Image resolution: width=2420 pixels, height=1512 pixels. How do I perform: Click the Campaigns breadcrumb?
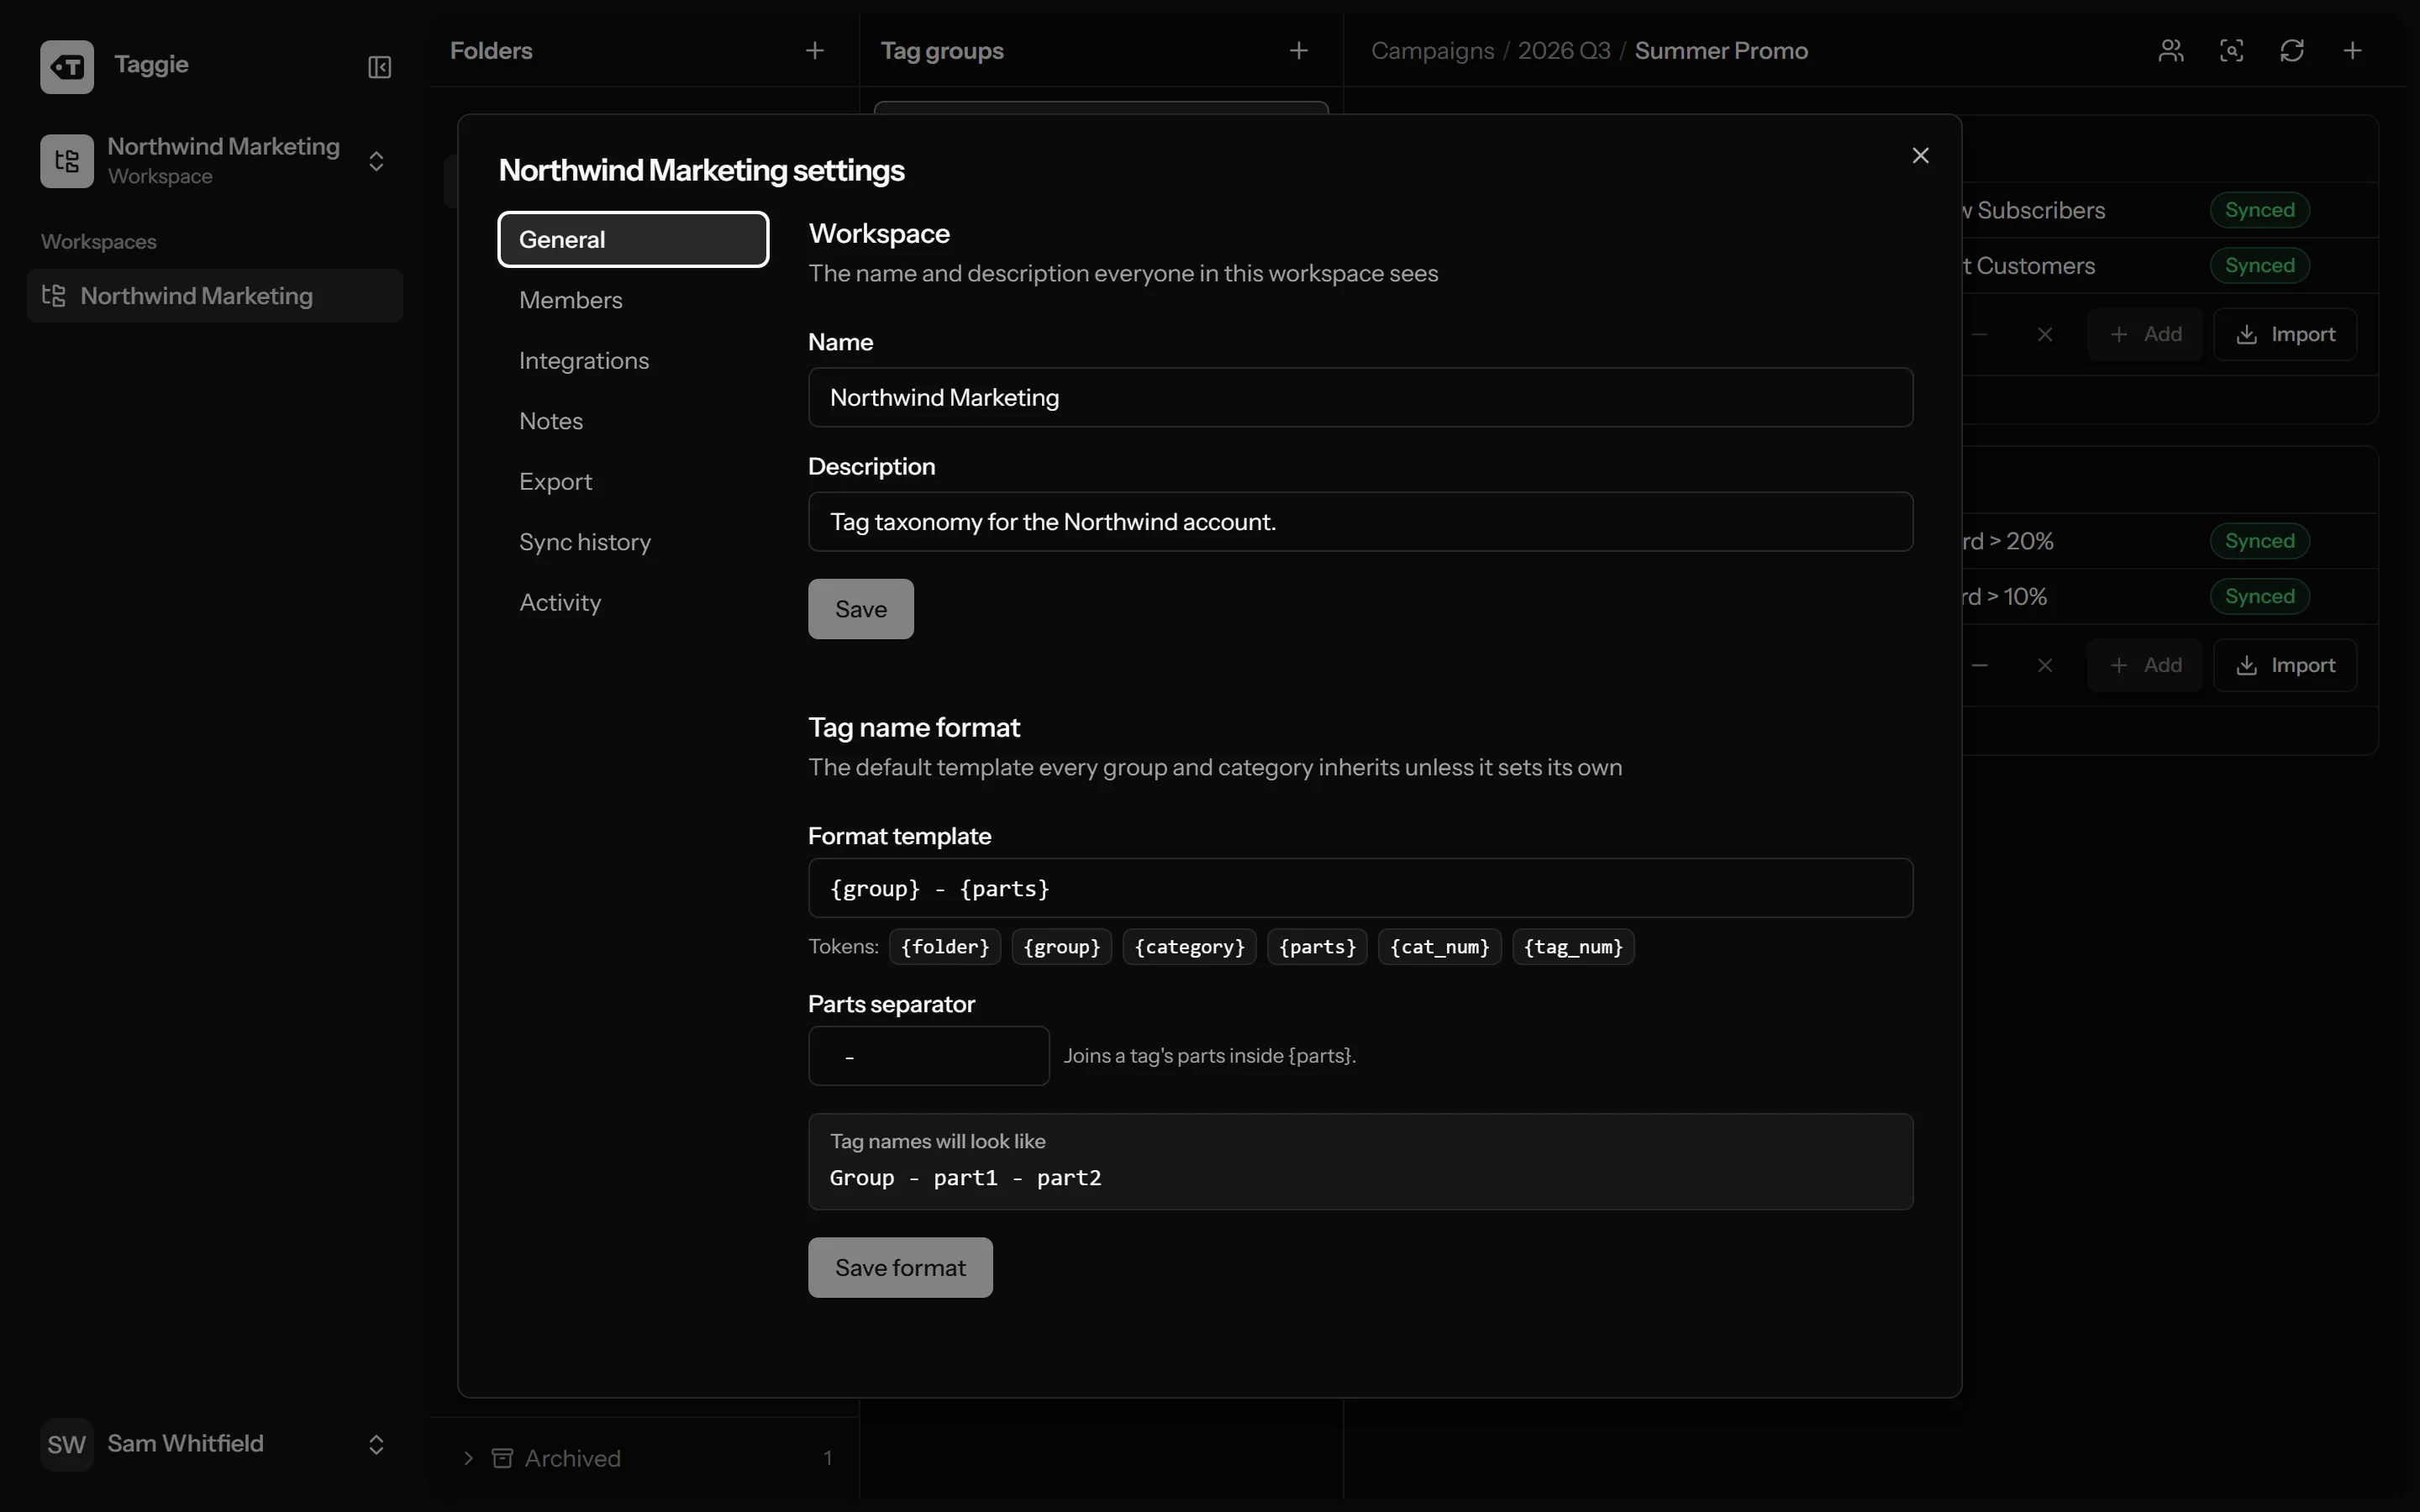1432,51
